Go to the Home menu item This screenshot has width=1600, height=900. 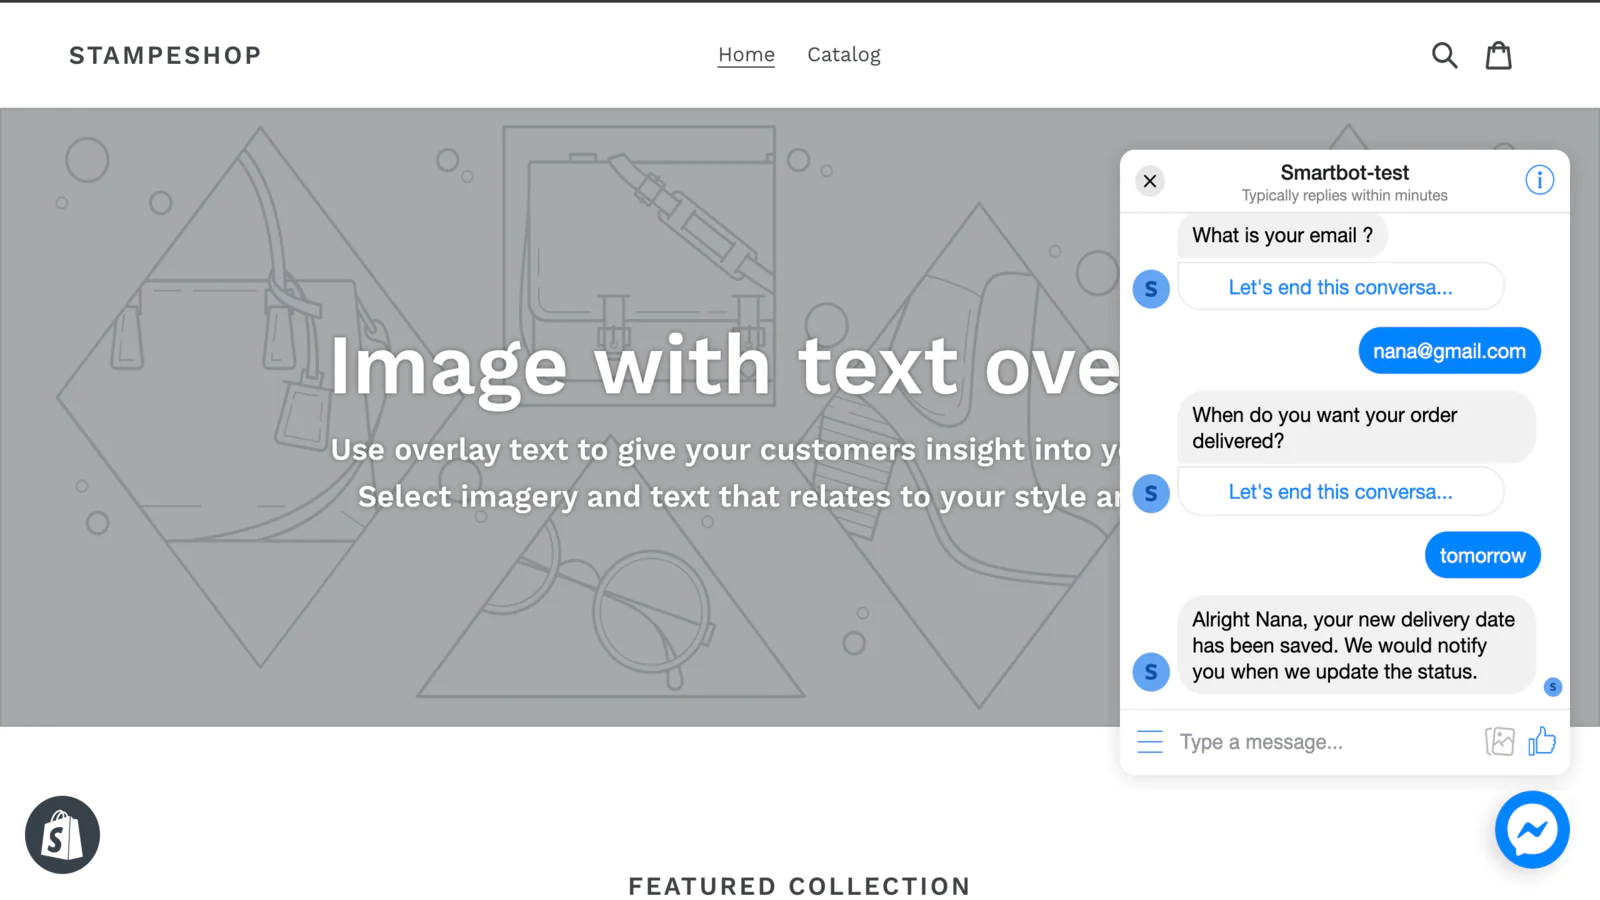pyautogui.click(x=746, y=55)
